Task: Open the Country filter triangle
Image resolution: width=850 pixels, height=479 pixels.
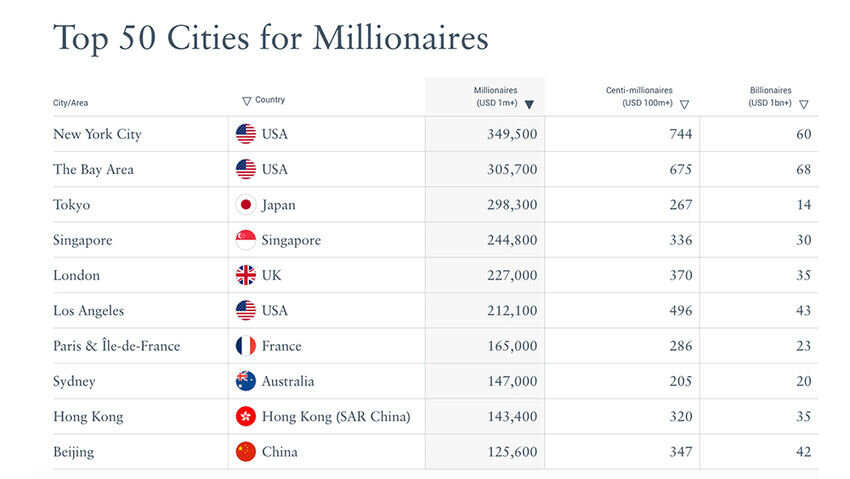Action: [246, 101]
